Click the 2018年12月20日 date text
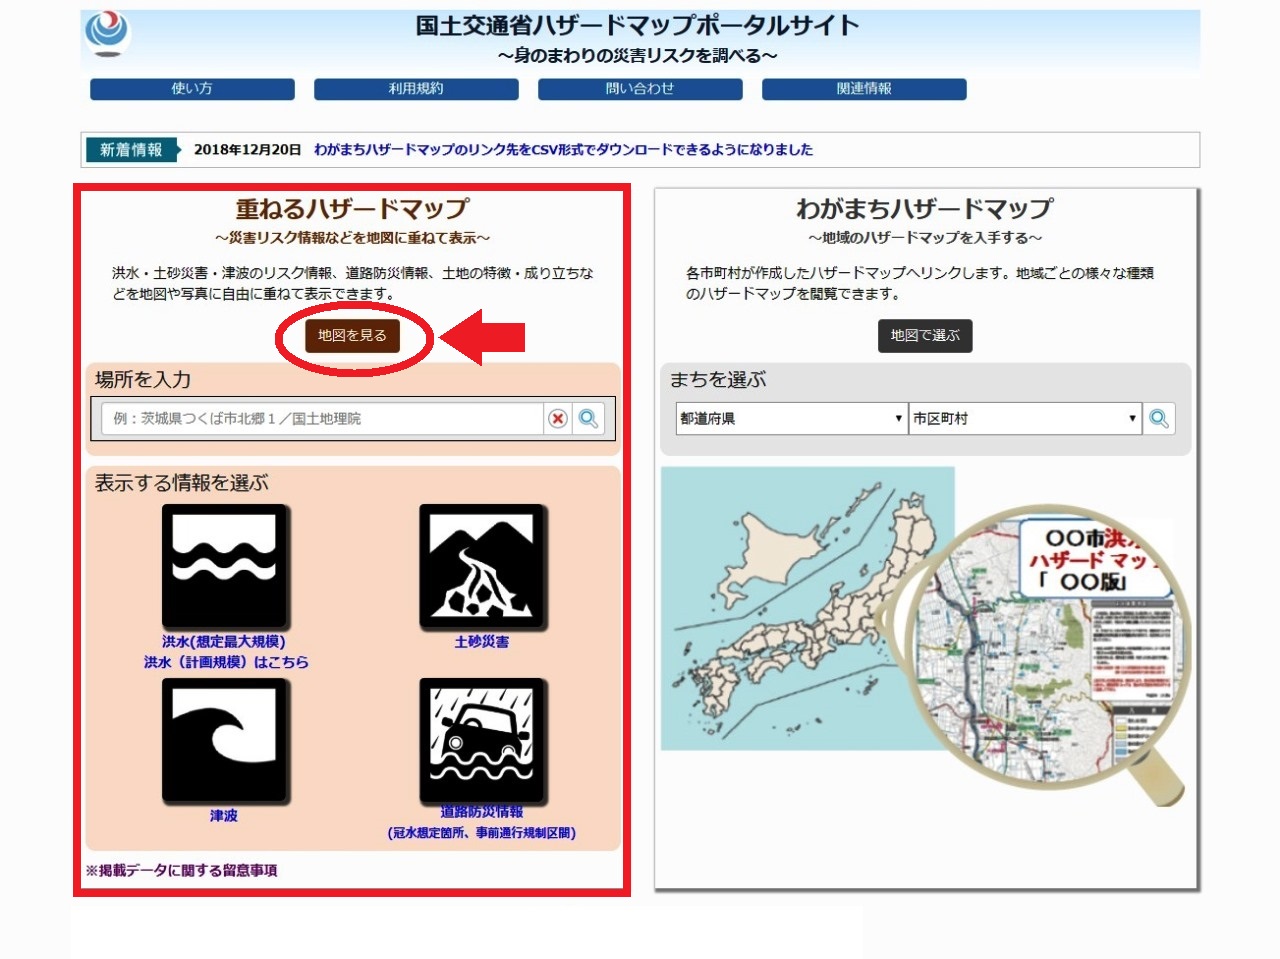This screenshot has height=959, width=1280. (x=247, y=150)
